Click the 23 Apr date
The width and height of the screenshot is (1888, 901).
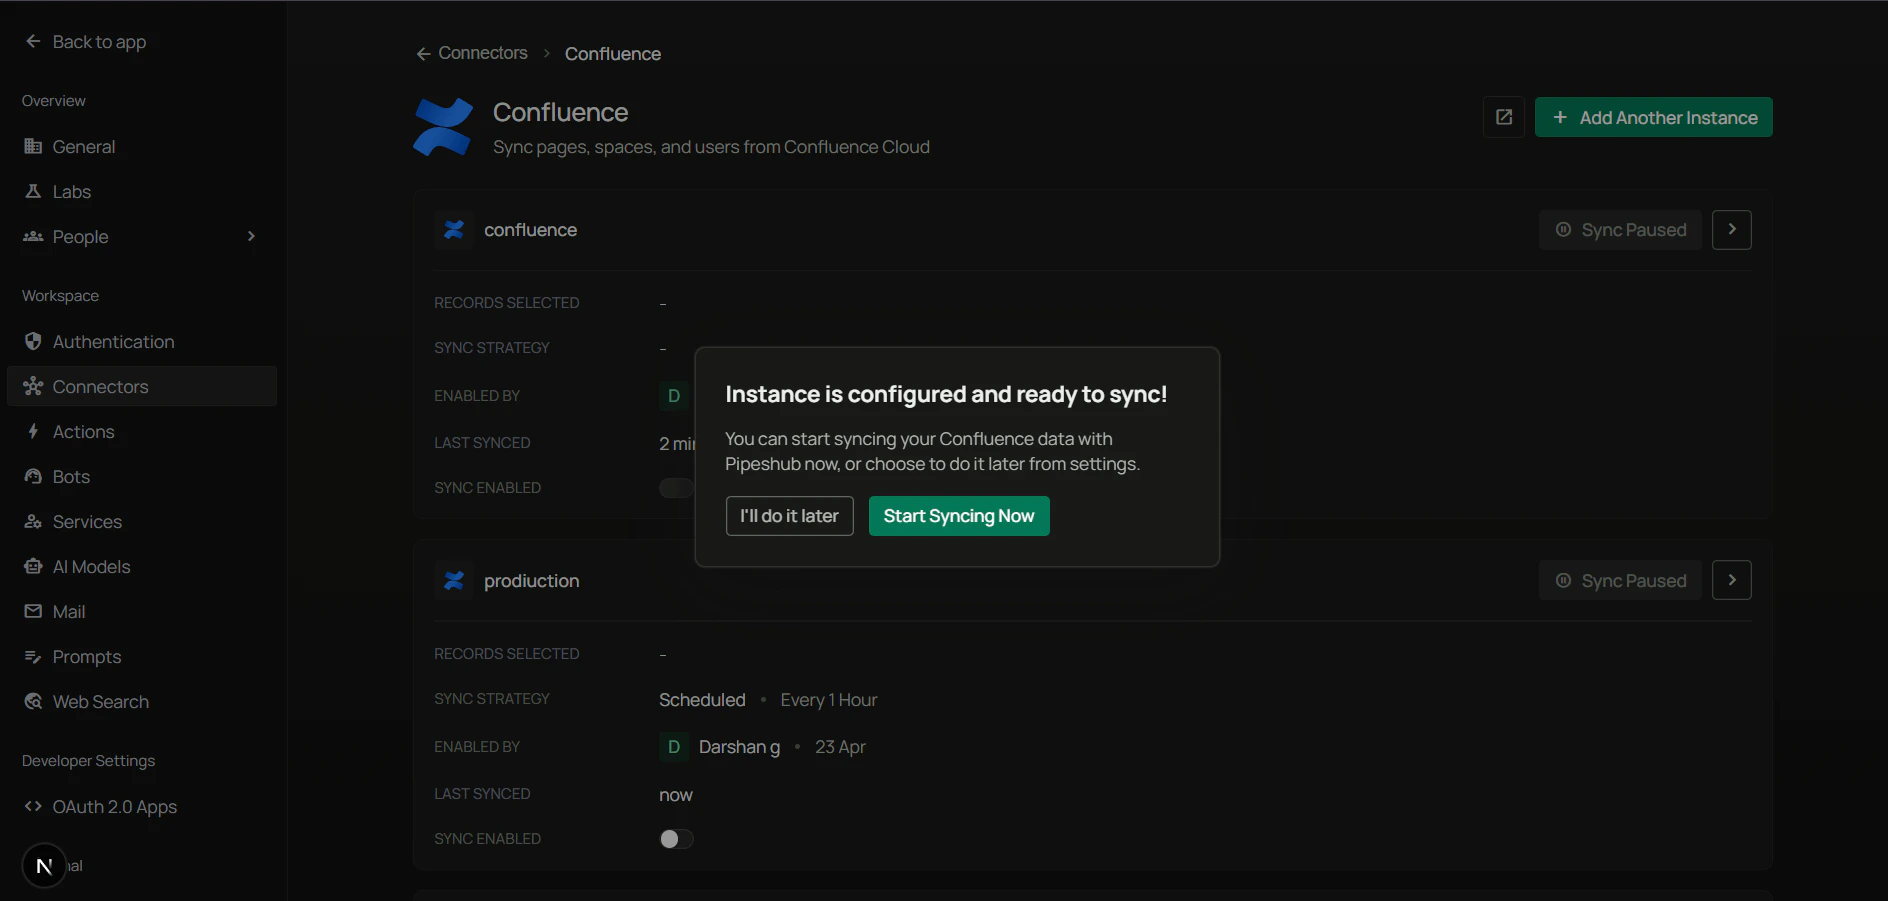[x=840, y=747]
